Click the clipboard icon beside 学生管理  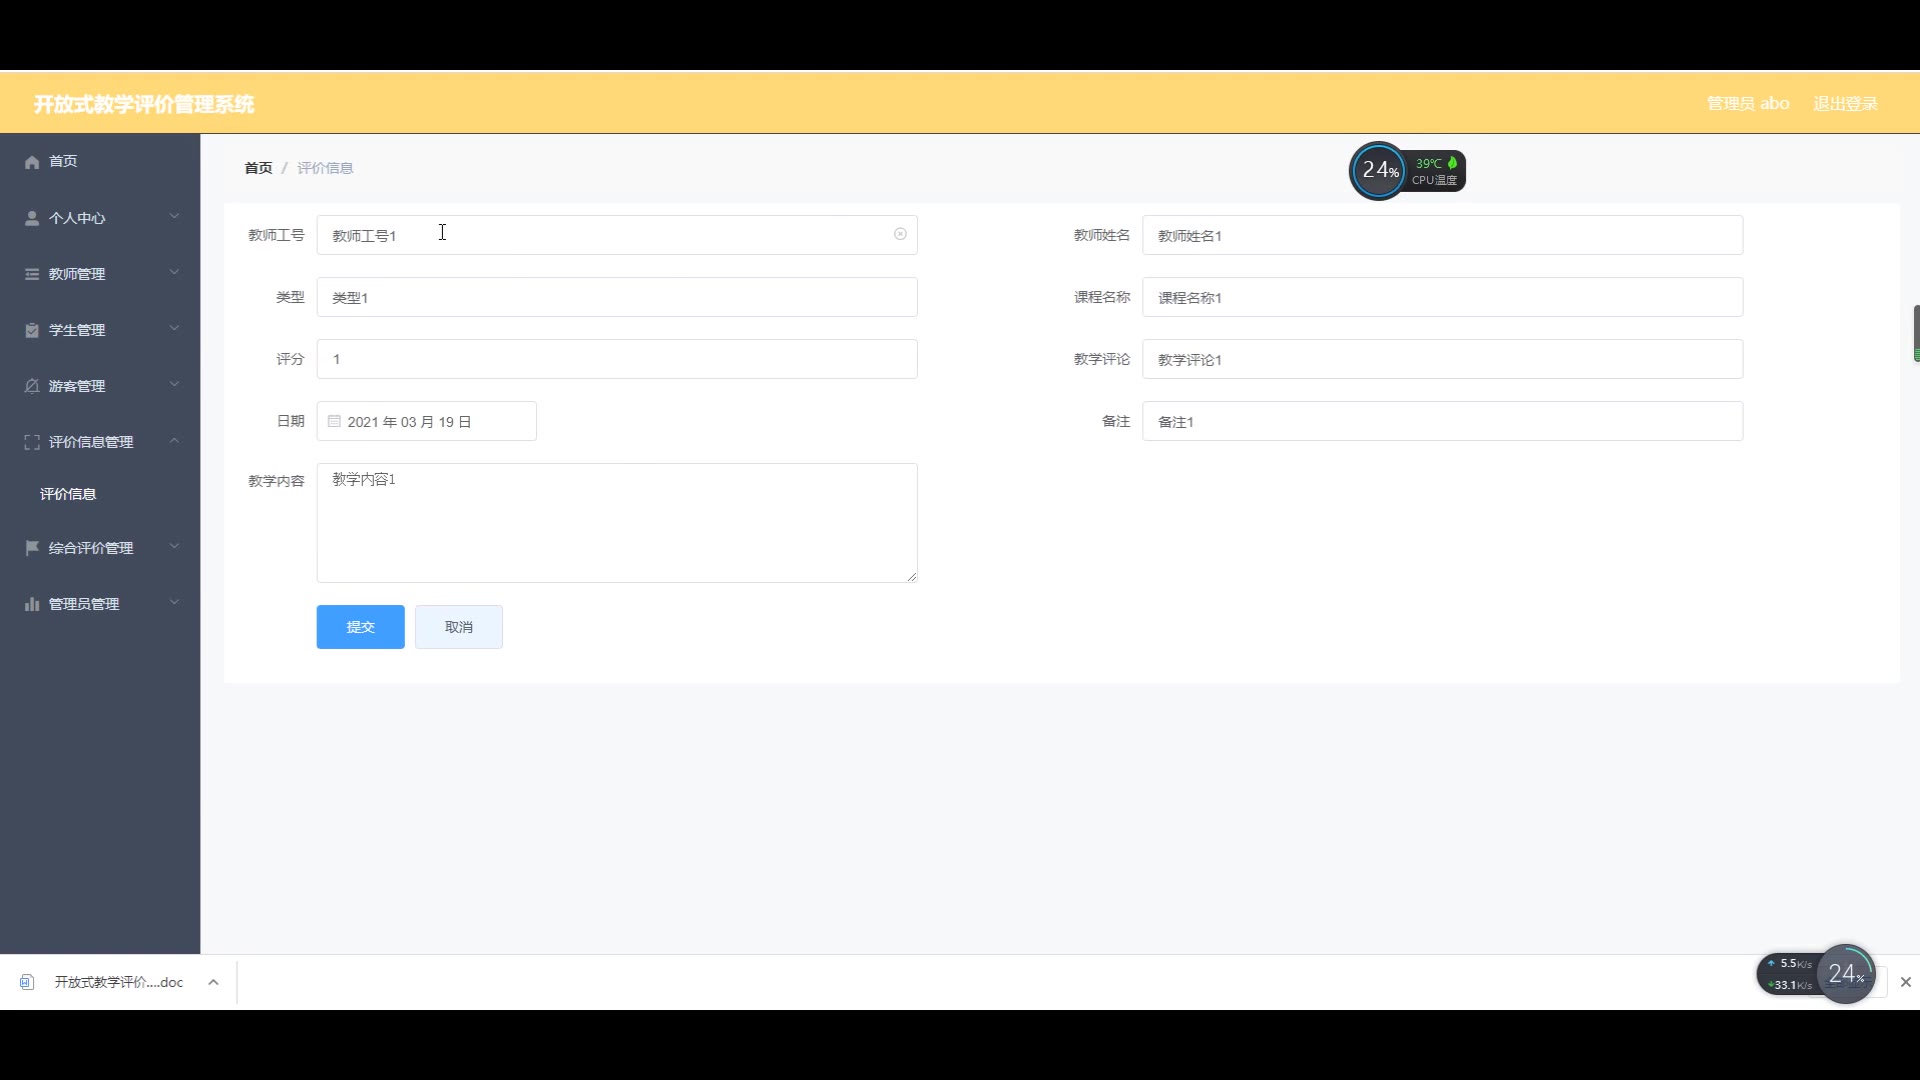pyautogui.click(x=32, y=330)
